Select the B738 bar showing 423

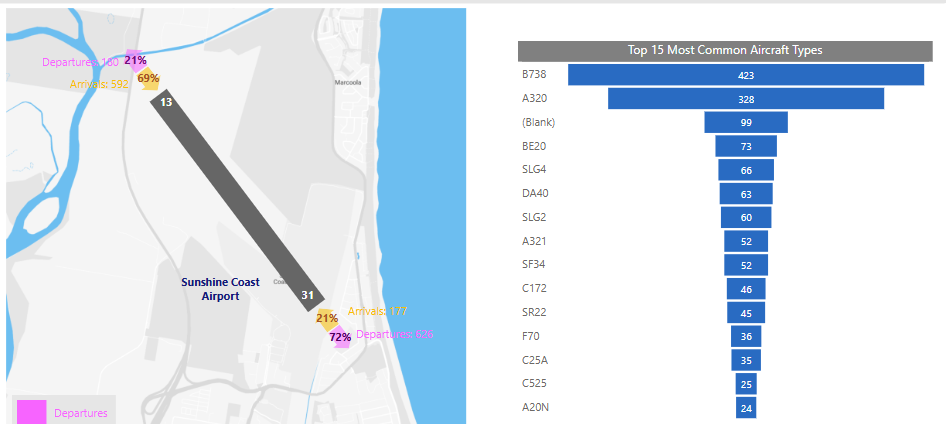(745, 75)
